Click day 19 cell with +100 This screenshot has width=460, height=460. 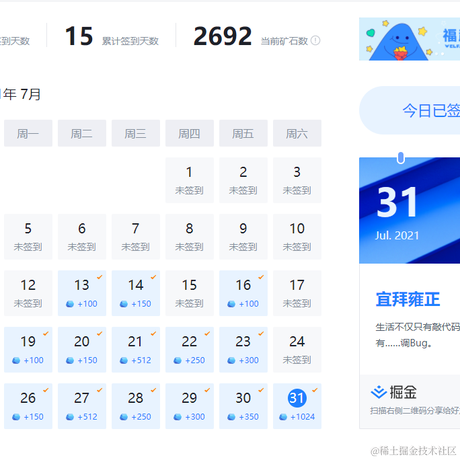[28, 350]
